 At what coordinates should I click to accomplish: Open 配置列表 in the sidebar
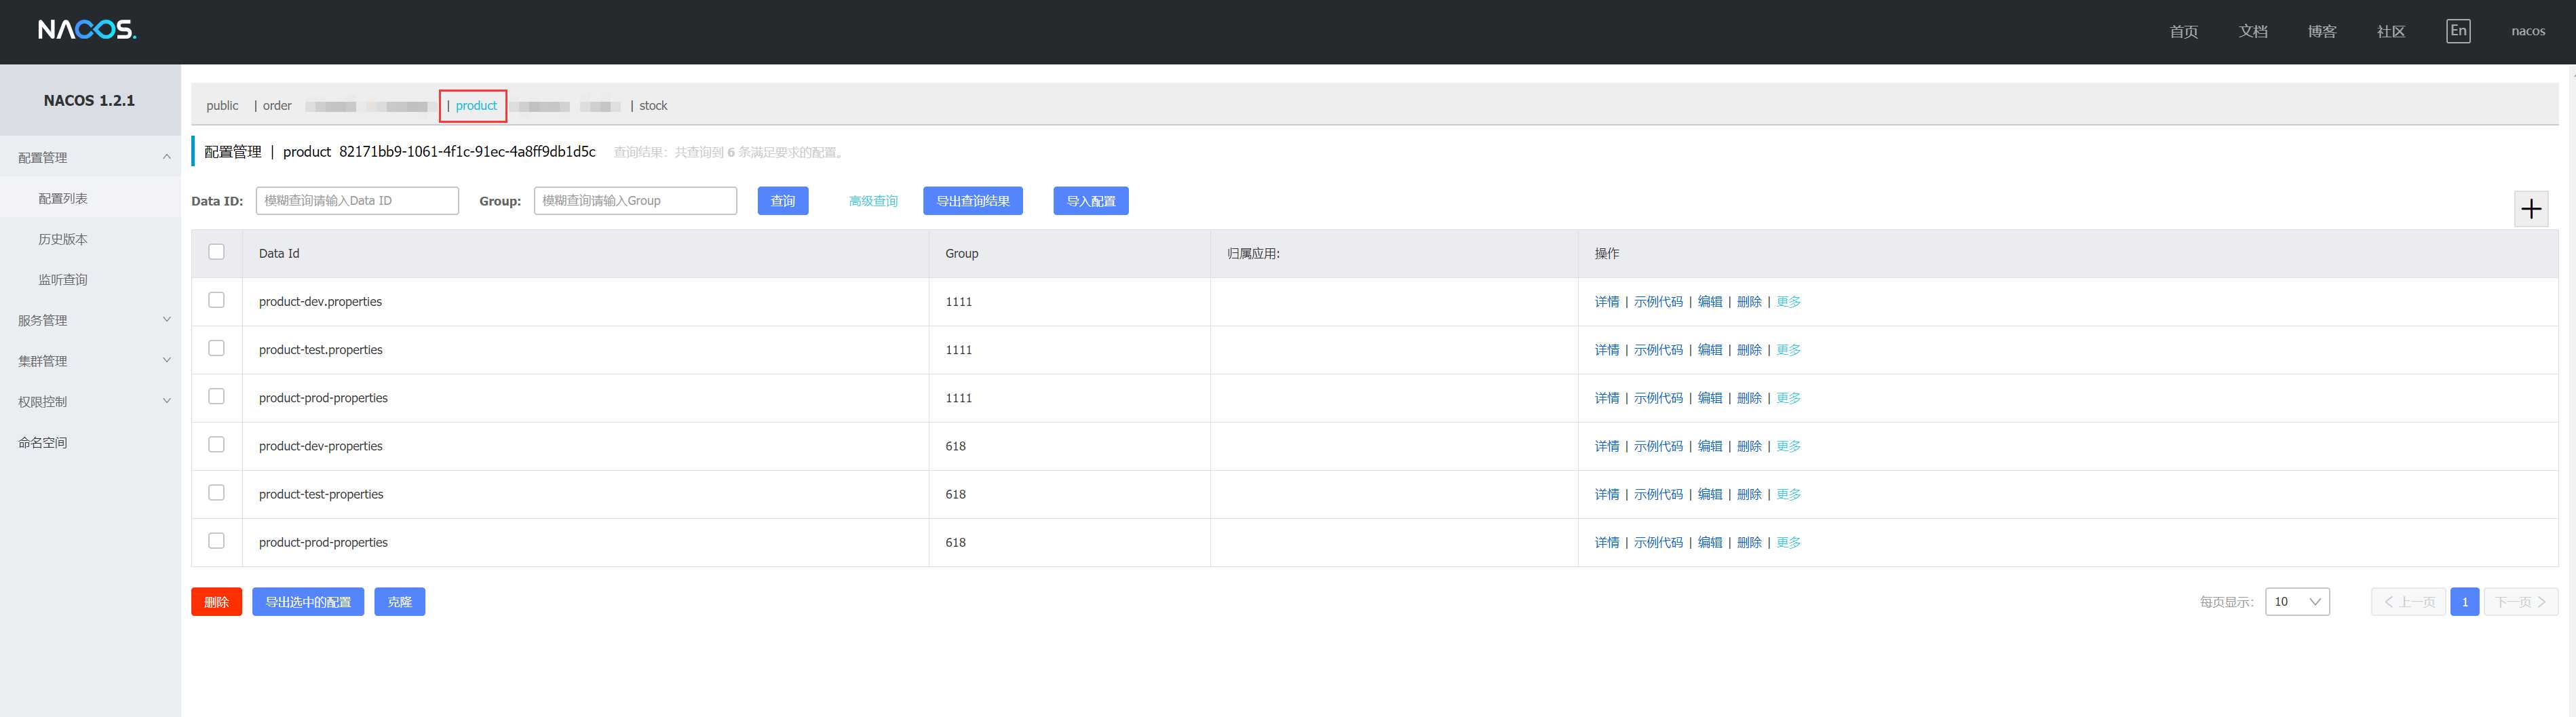[x=63, y=198]
